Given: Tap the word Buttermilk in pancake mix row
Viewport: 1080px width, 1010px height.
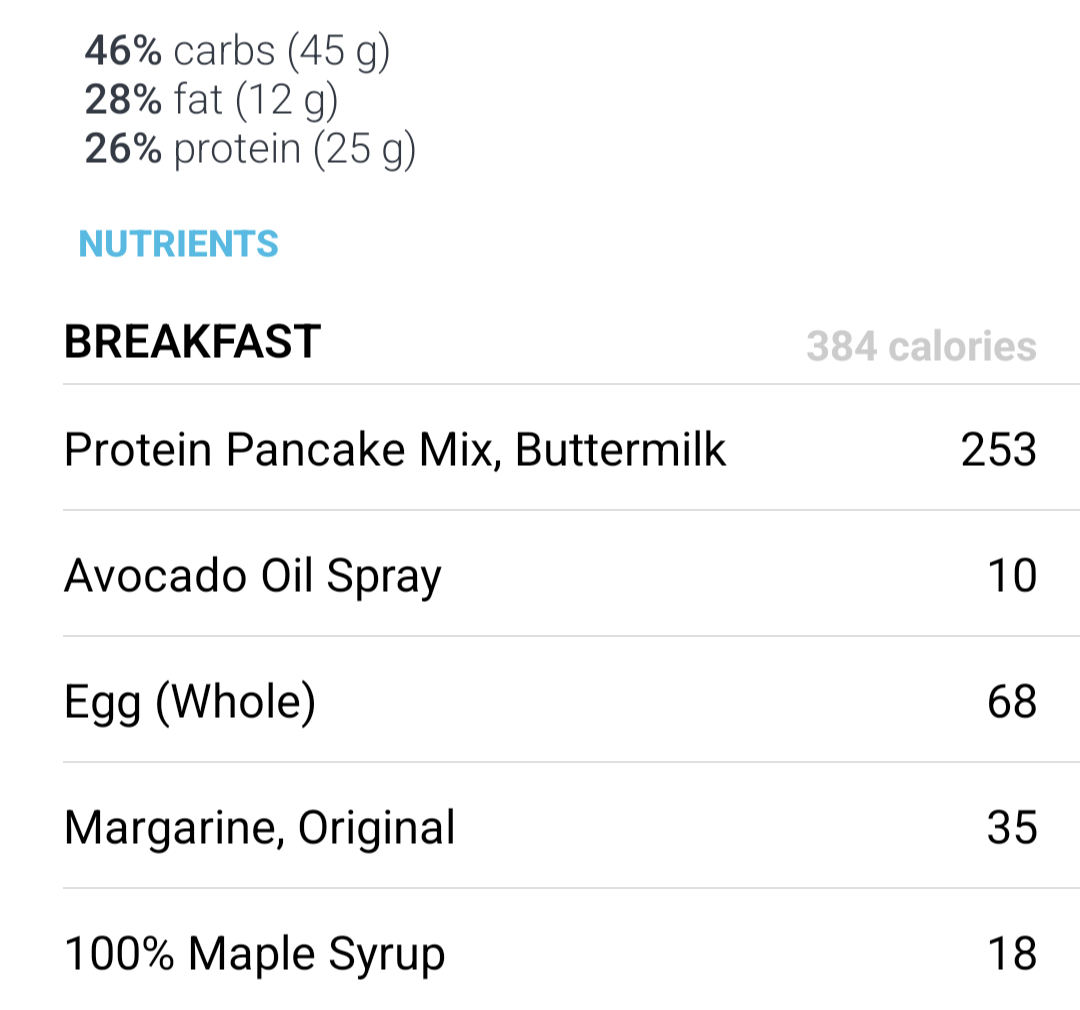Looking at the screenshot, I should point(620,449).
